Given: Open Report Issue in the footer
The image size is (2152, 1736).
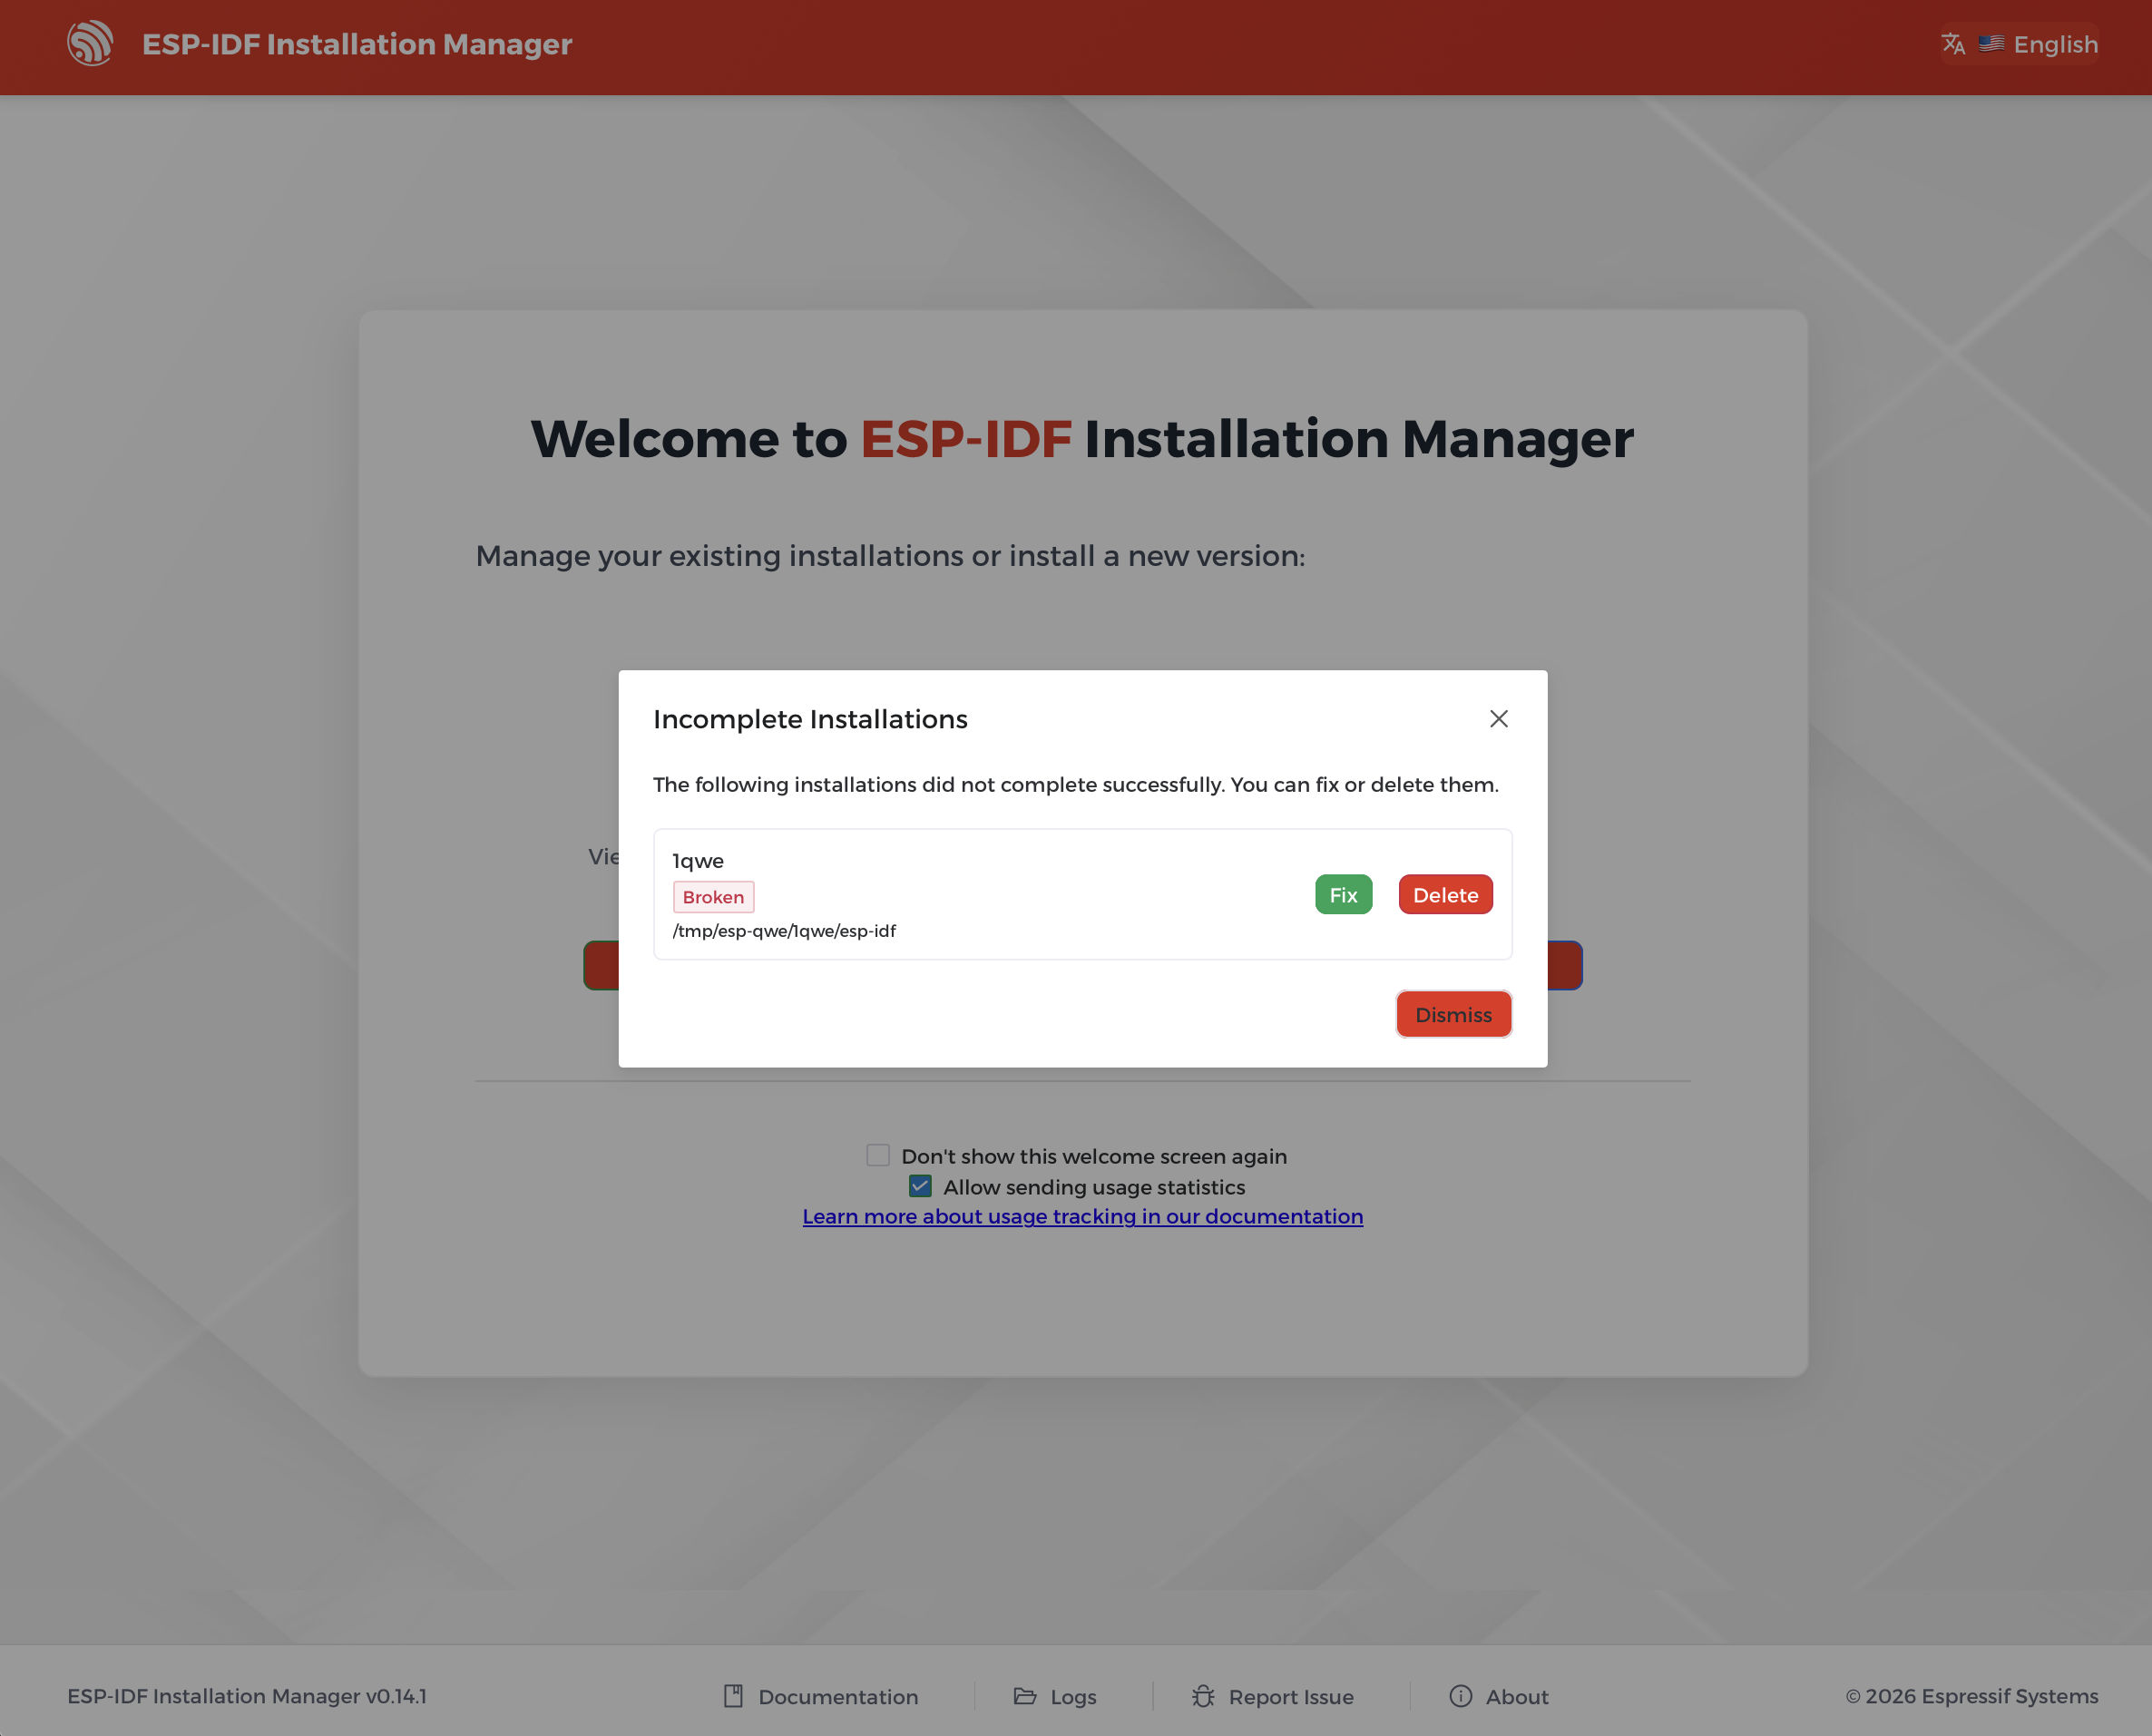Looking at the screenshot, I should [1273, 1697].
